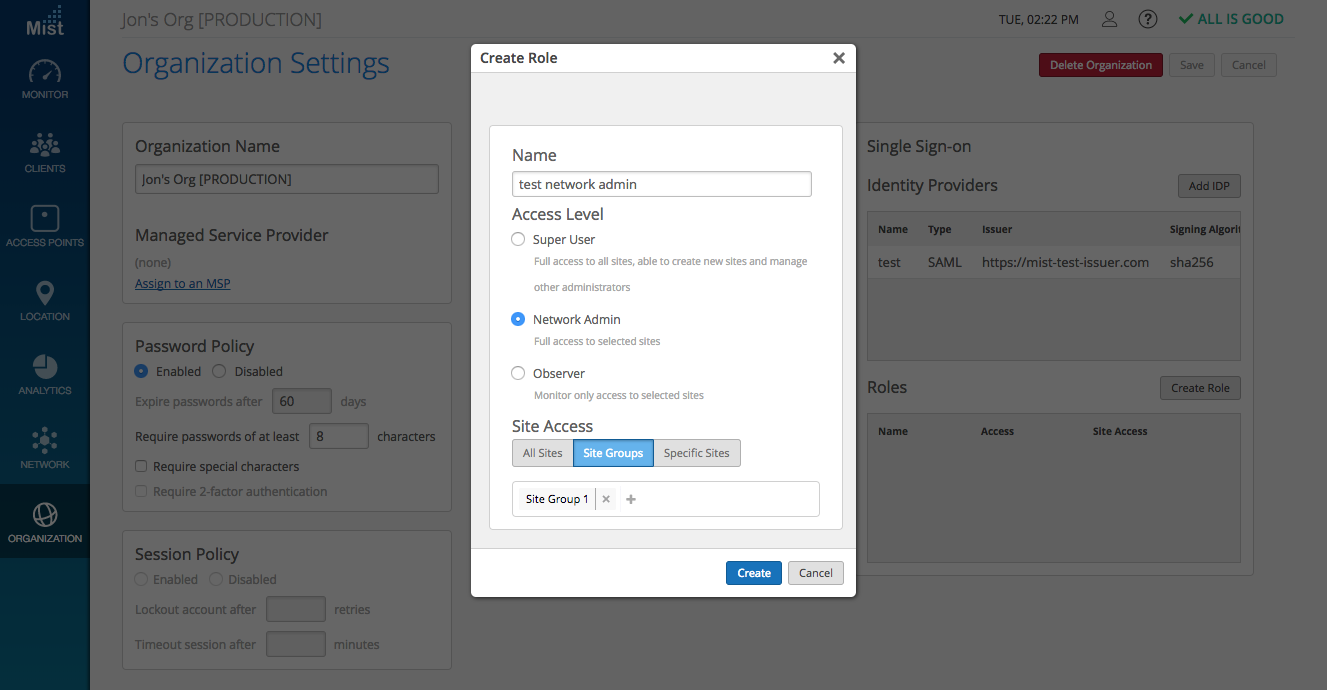1327x690 pixels.
Task: Remove Site Group 1 tag
Action: coord(606,499)
